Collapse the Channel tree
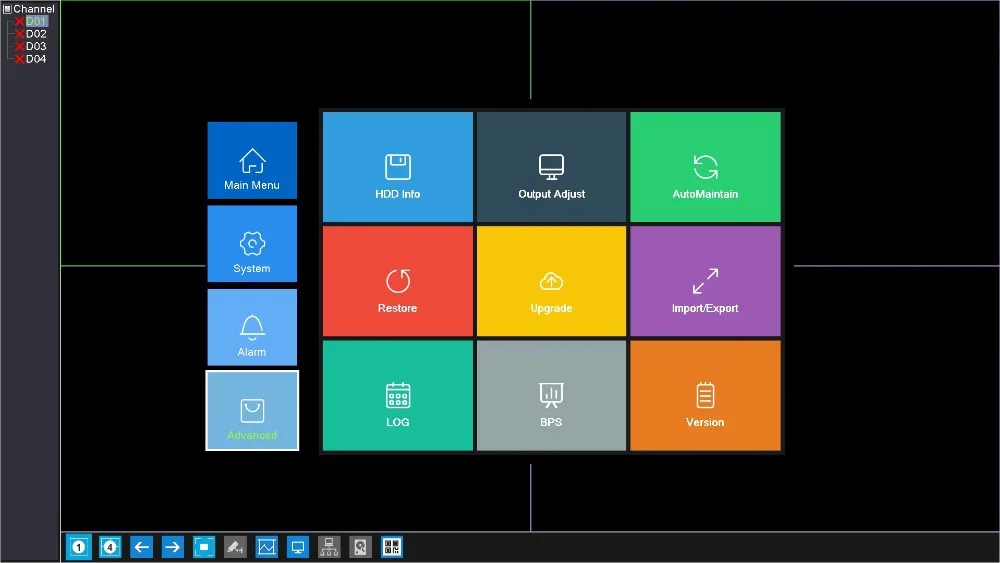 click(7, 9)
